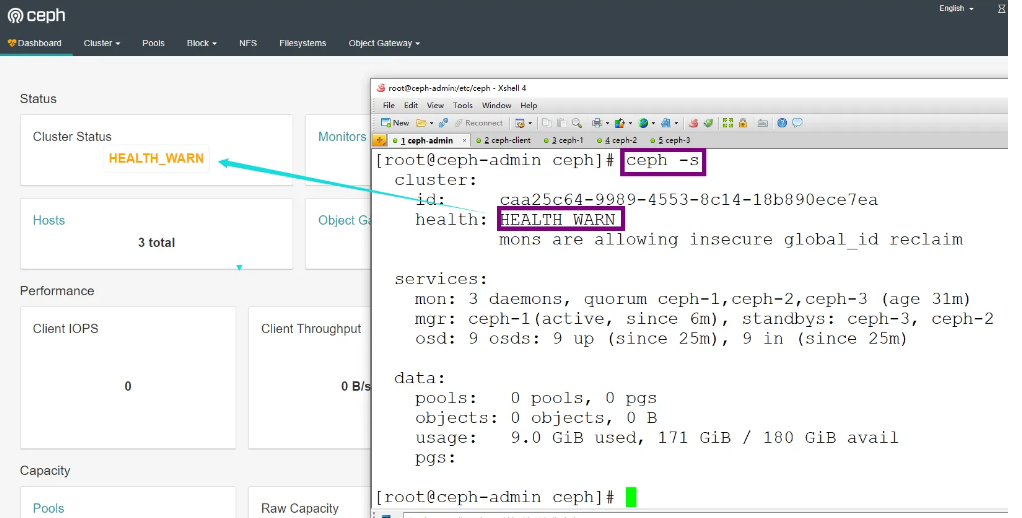The height and width of the screenshot is (518, 1022).
Task: Click the Pools link under Capacity
Action: [49, 508]
